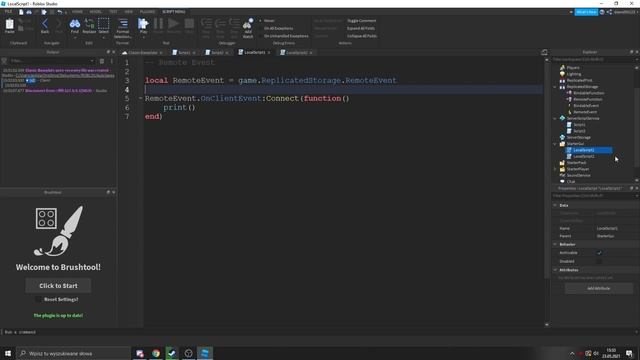Viewport: 640px width, 360px height.
Task: Collapse the Data properties section
Action: 555,205
